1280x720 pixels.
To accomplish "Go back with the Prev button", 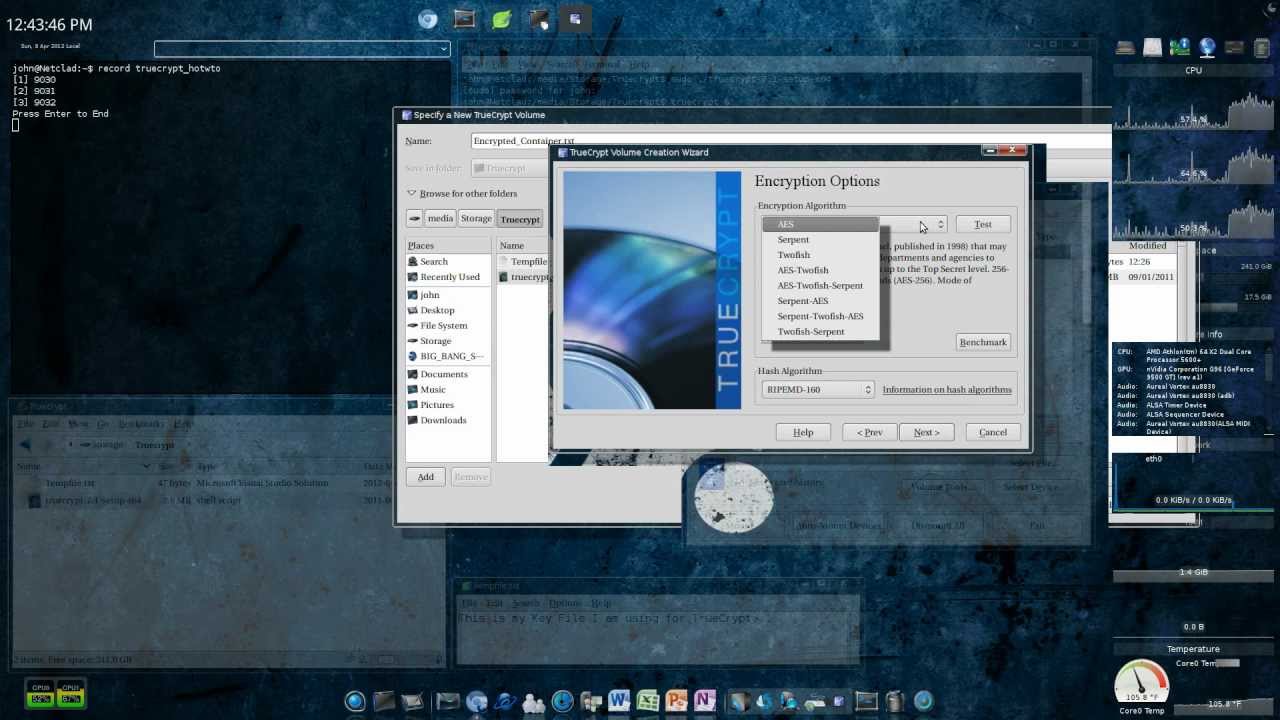I will (x=869, y=432).
